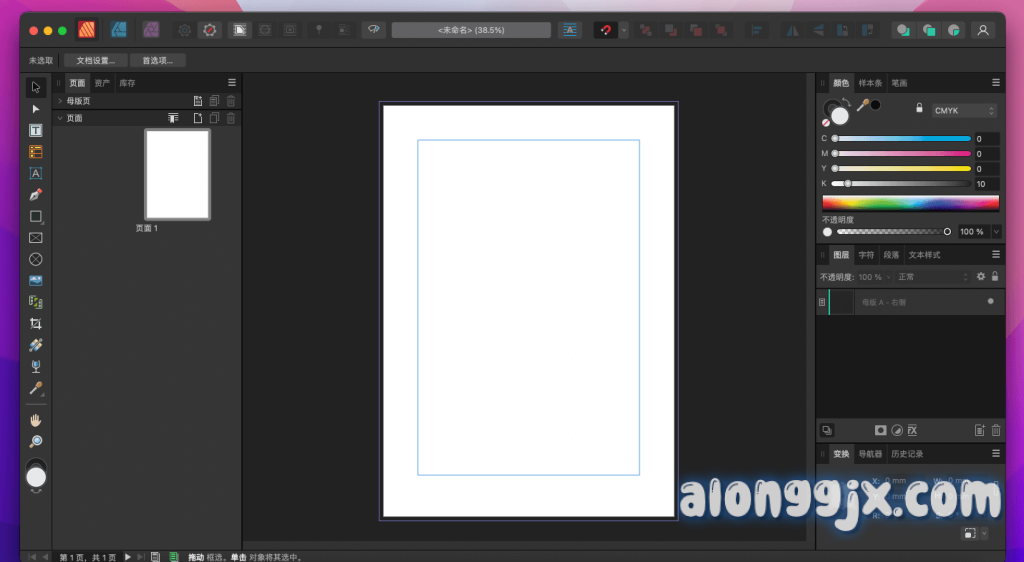Image resolution: width=1024 pixels, height=562 pixels.
Task: Click the 文档设置... button
Action: coord(96,61)
